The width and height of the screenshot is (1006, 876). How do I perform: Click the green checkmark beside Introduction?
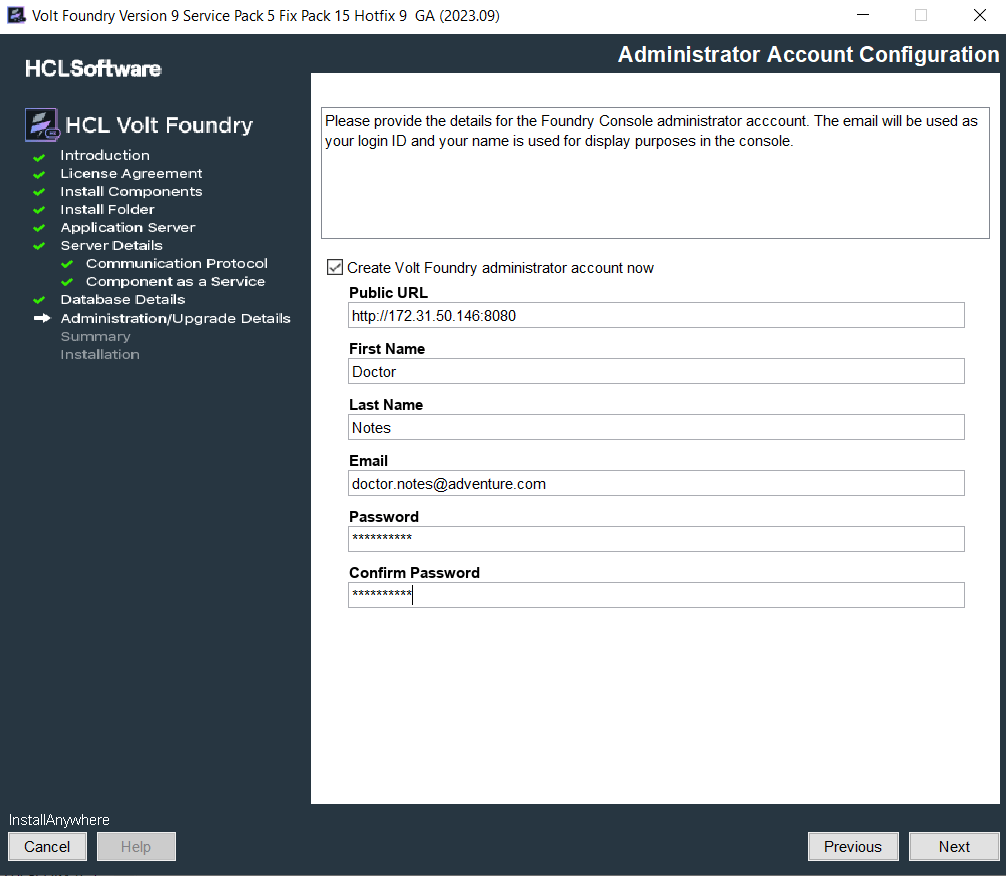[39, 157]
